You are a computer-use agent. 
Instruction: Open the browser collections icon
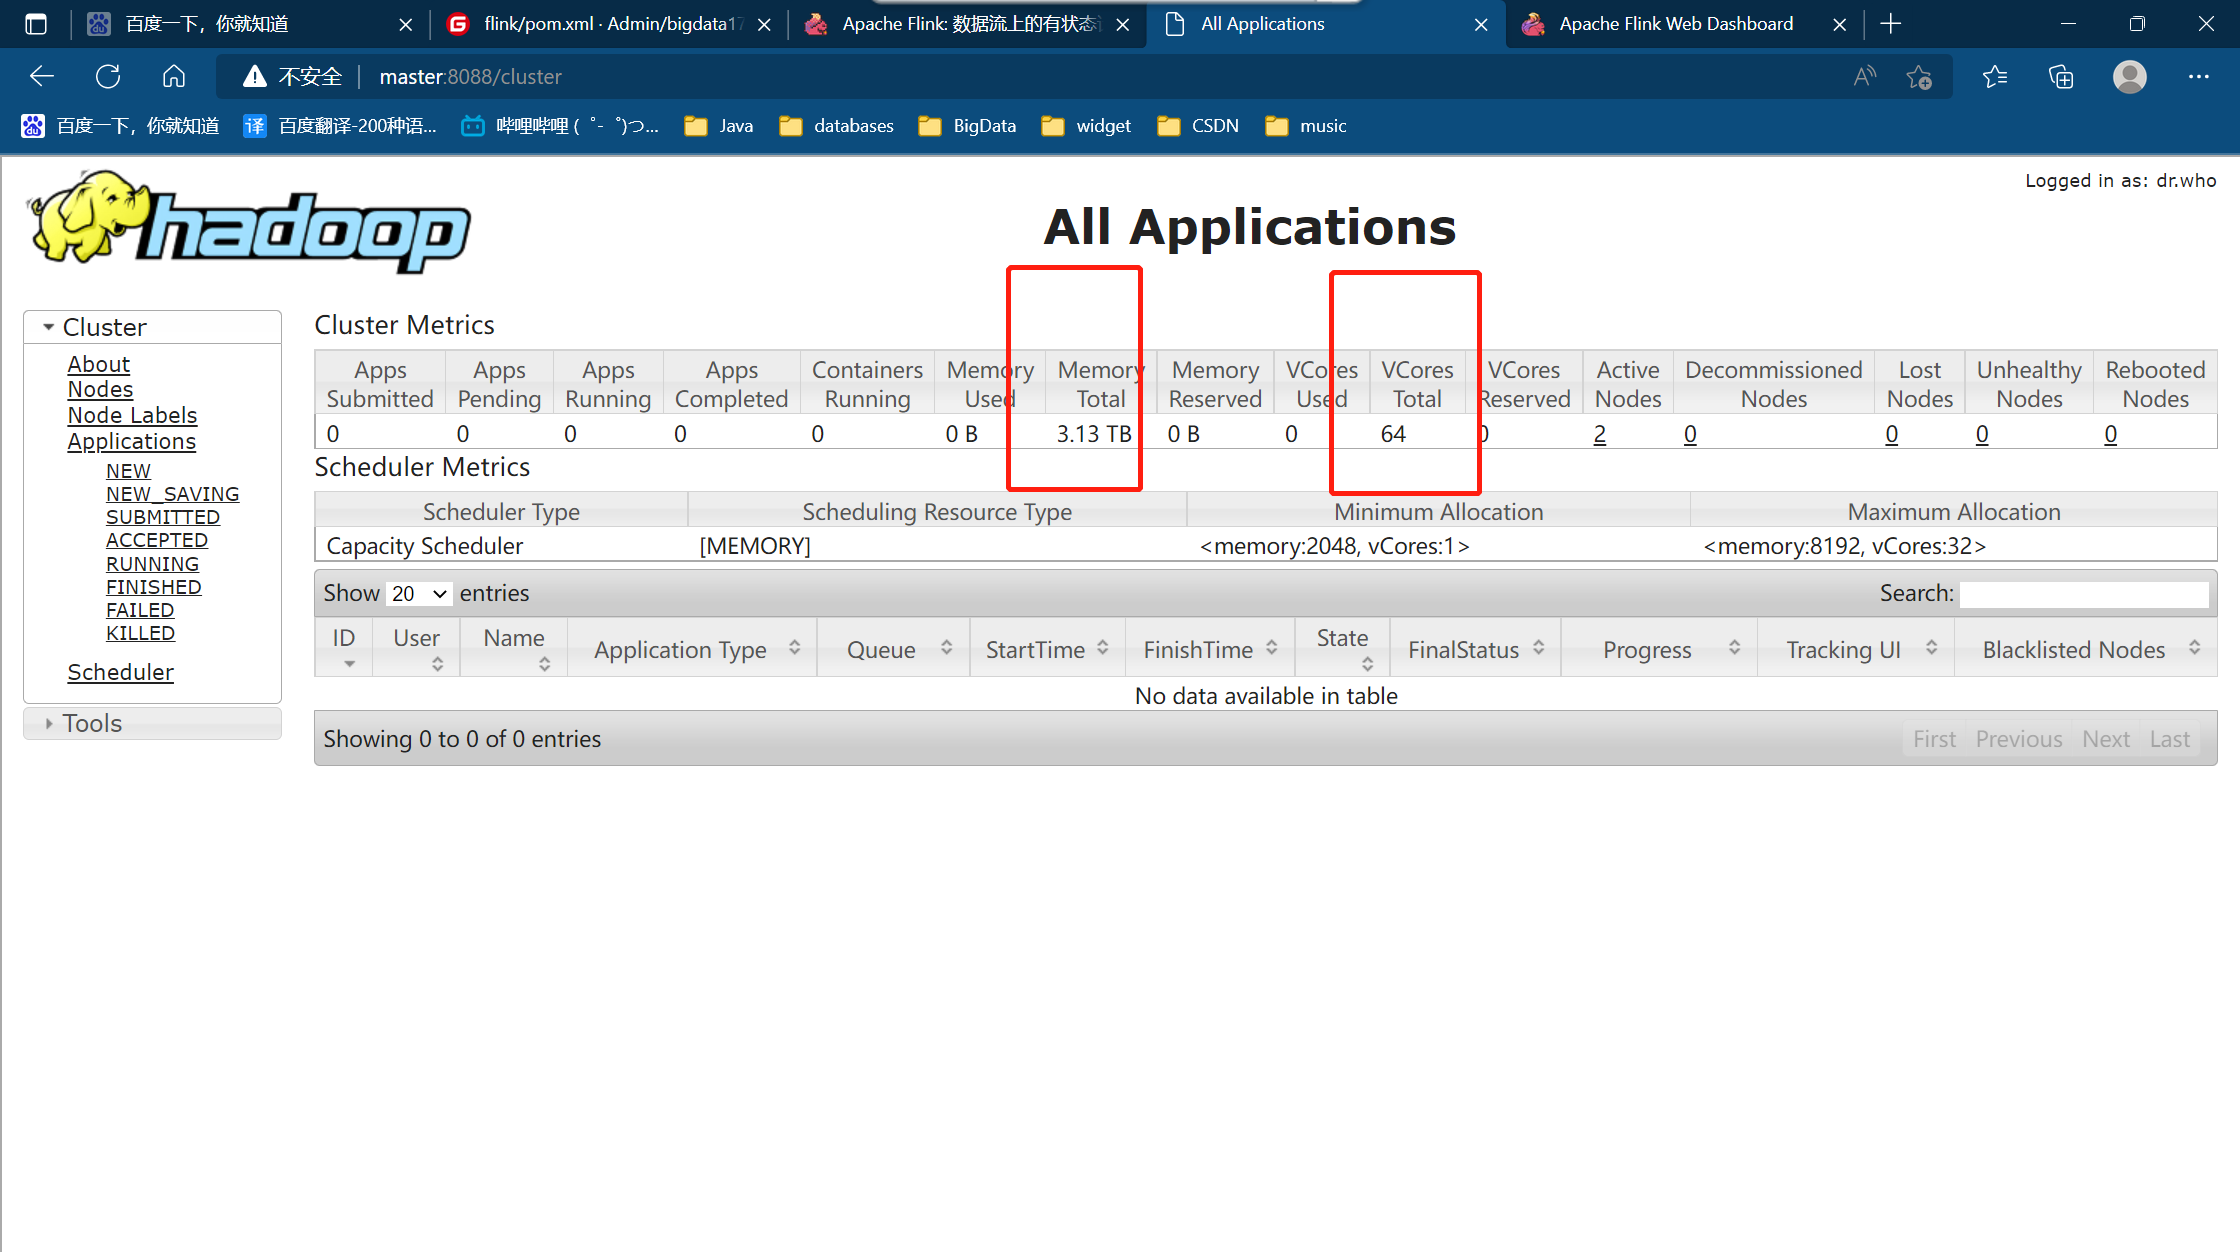pos(2061,77)
